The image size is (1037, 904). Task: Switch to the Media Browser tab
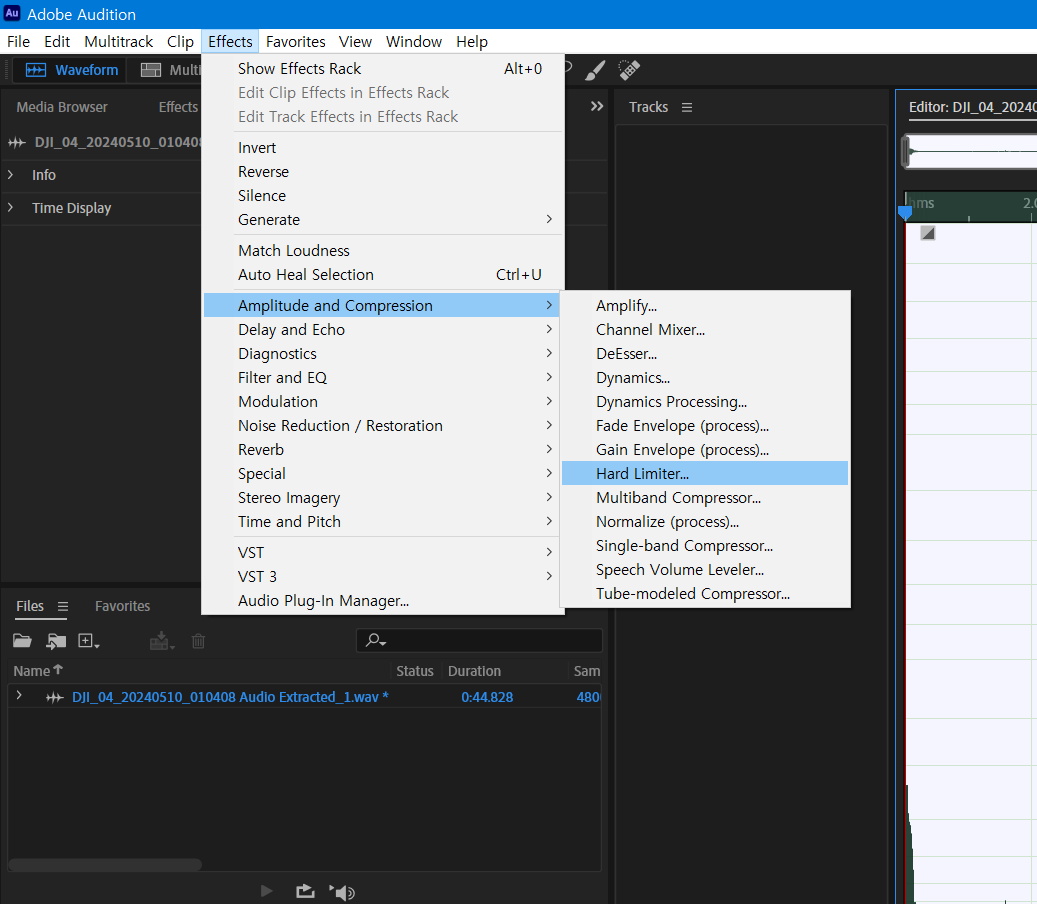click(x=62, y=107)
